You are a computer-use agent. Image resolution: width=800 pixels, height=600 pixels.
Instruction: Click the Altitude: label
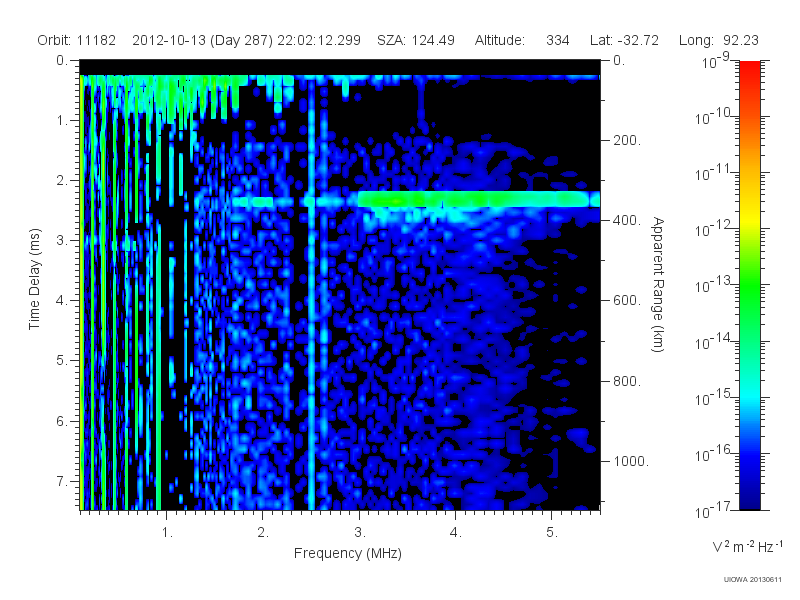(x=499, y=40)
